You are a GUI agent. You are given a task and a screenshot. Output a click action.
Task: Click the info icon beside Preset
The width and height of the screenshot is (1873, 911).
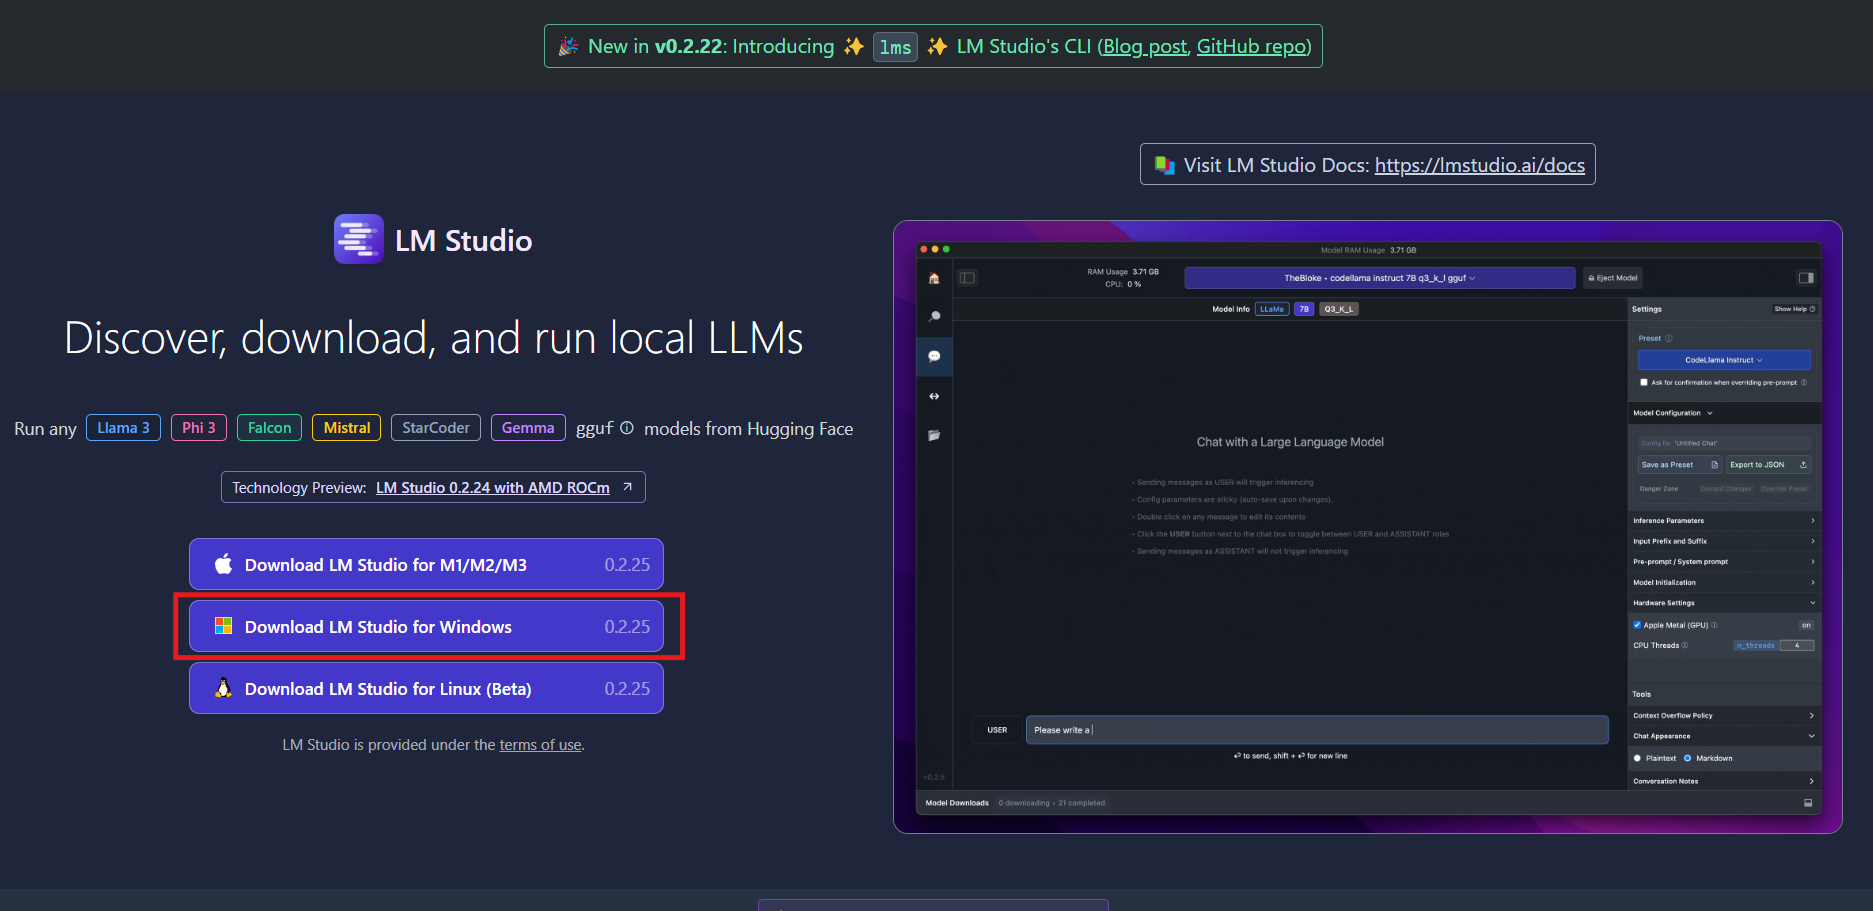click(x=1668, y=338)
